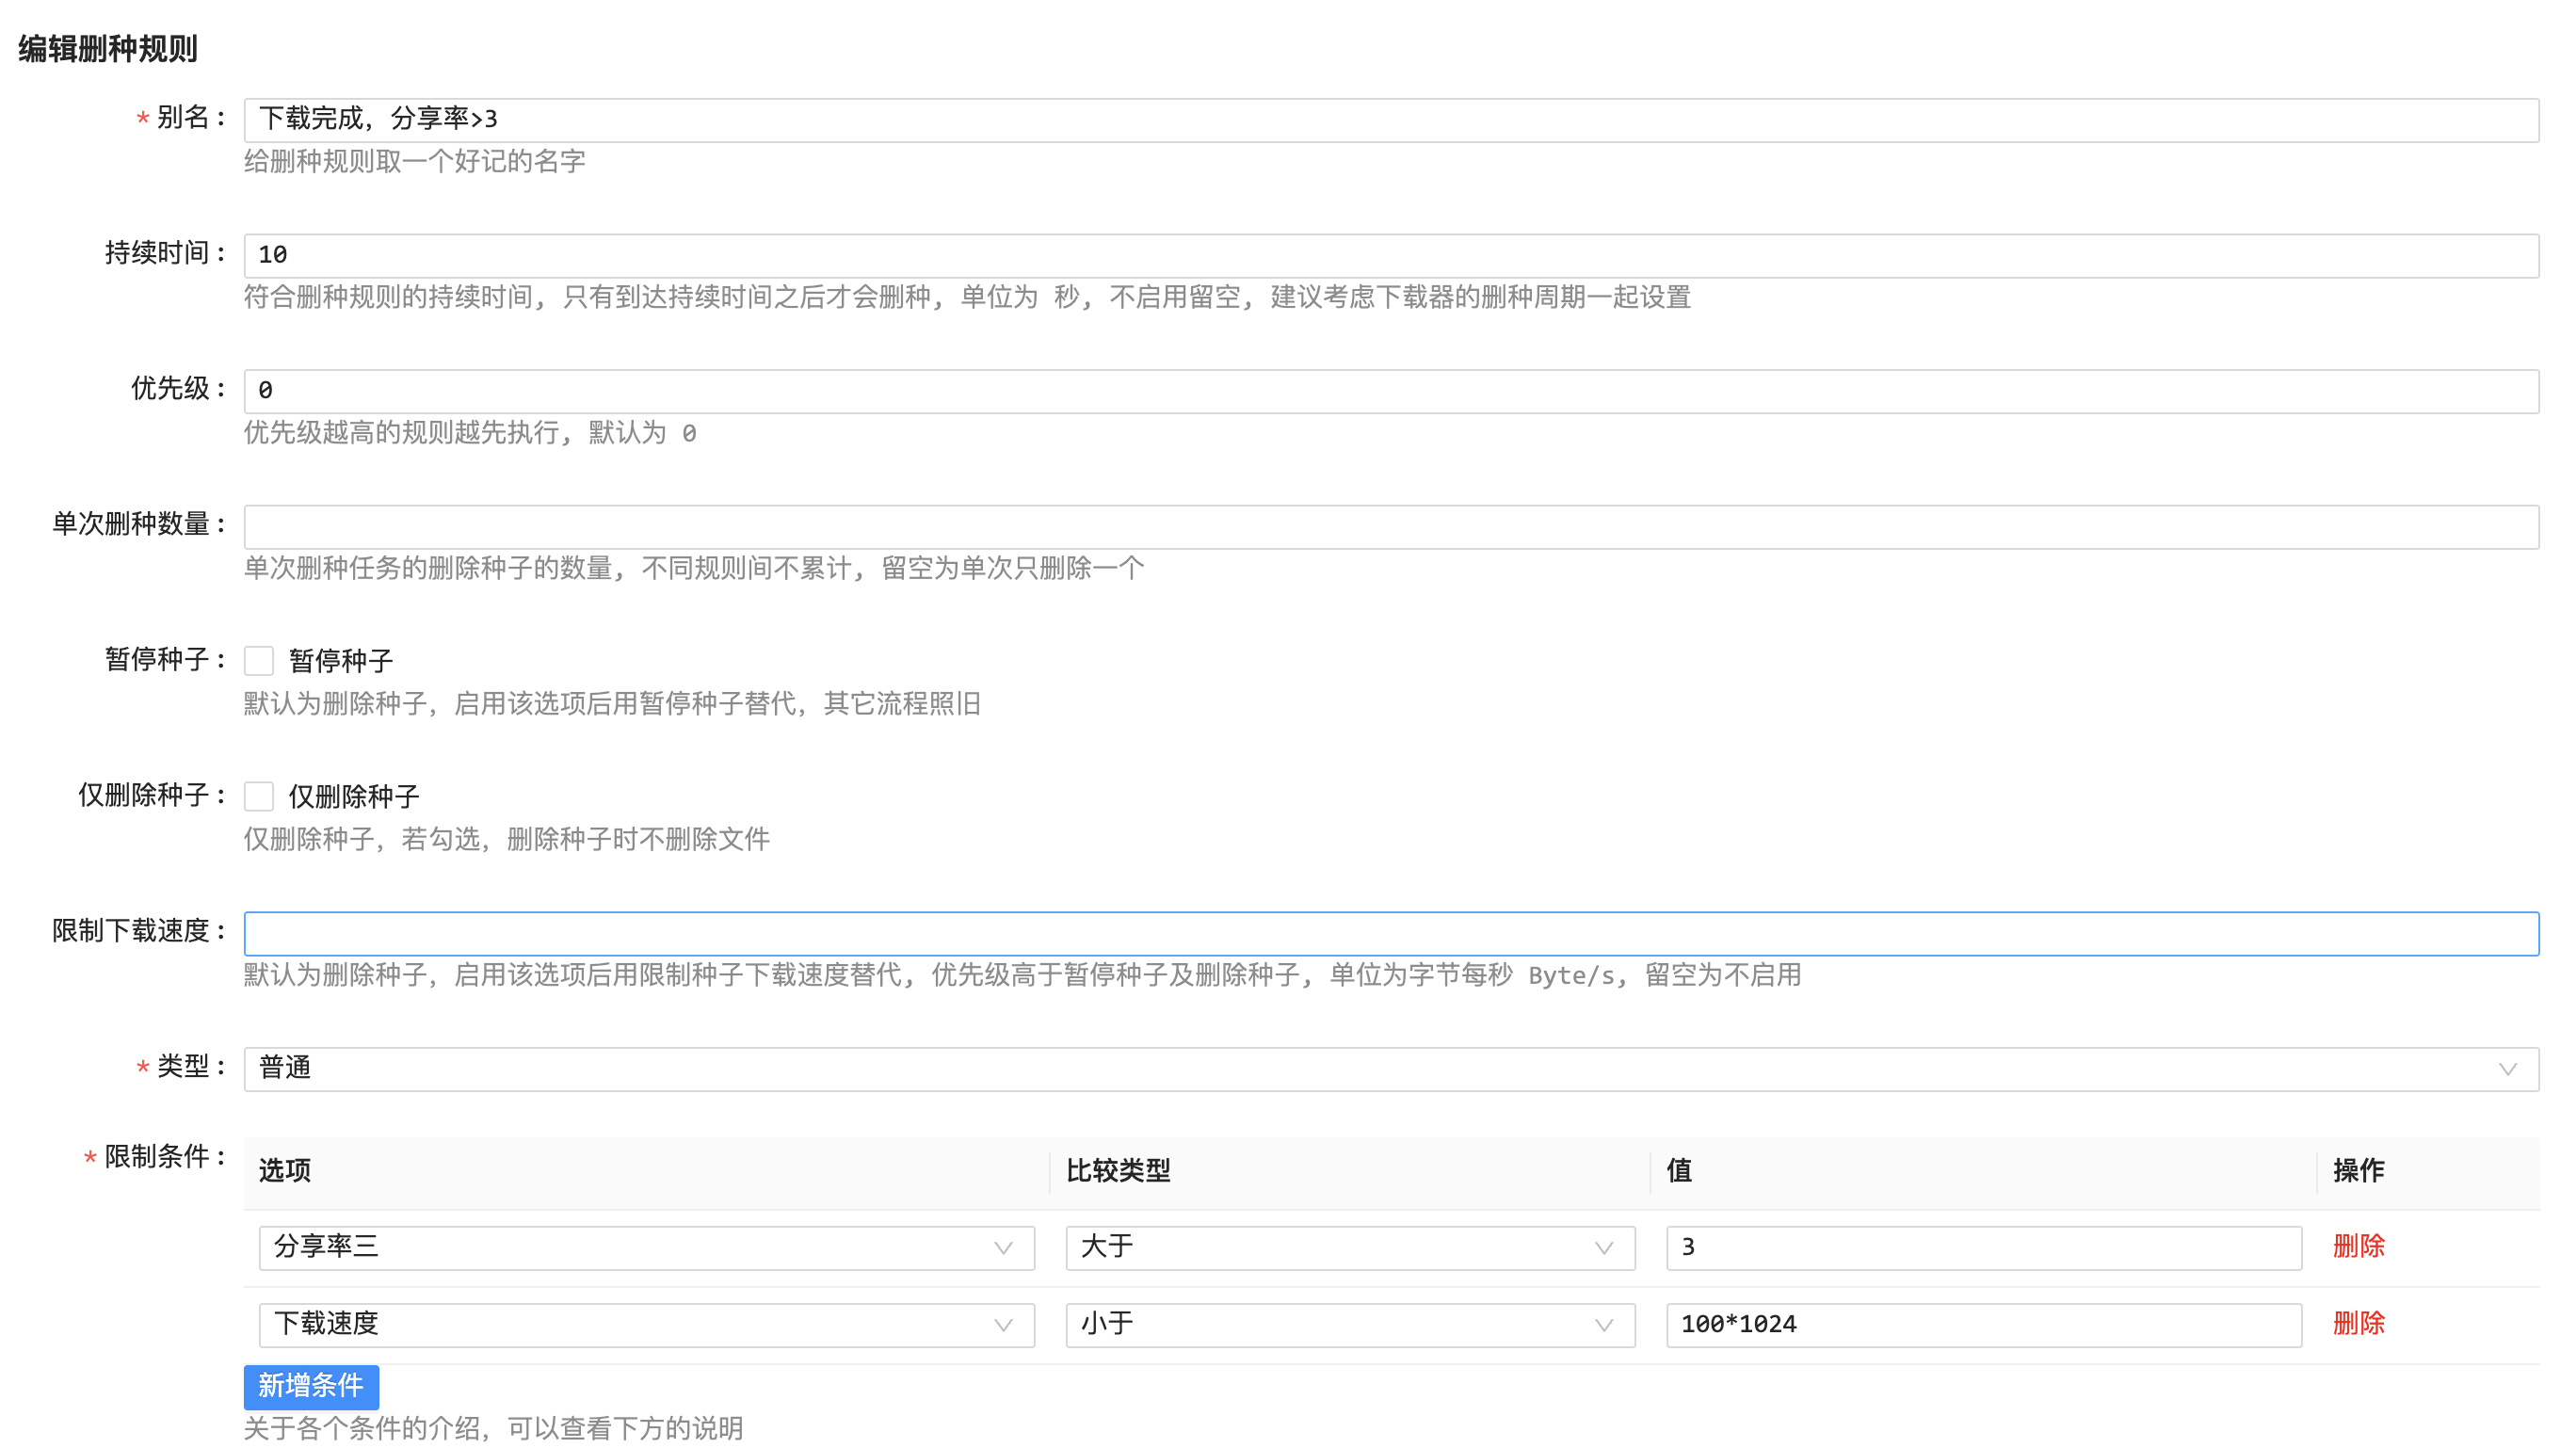Delete the 分享率三 condition row
Screen dimensions: 2576x1448
click(x=2358, y=1246)
